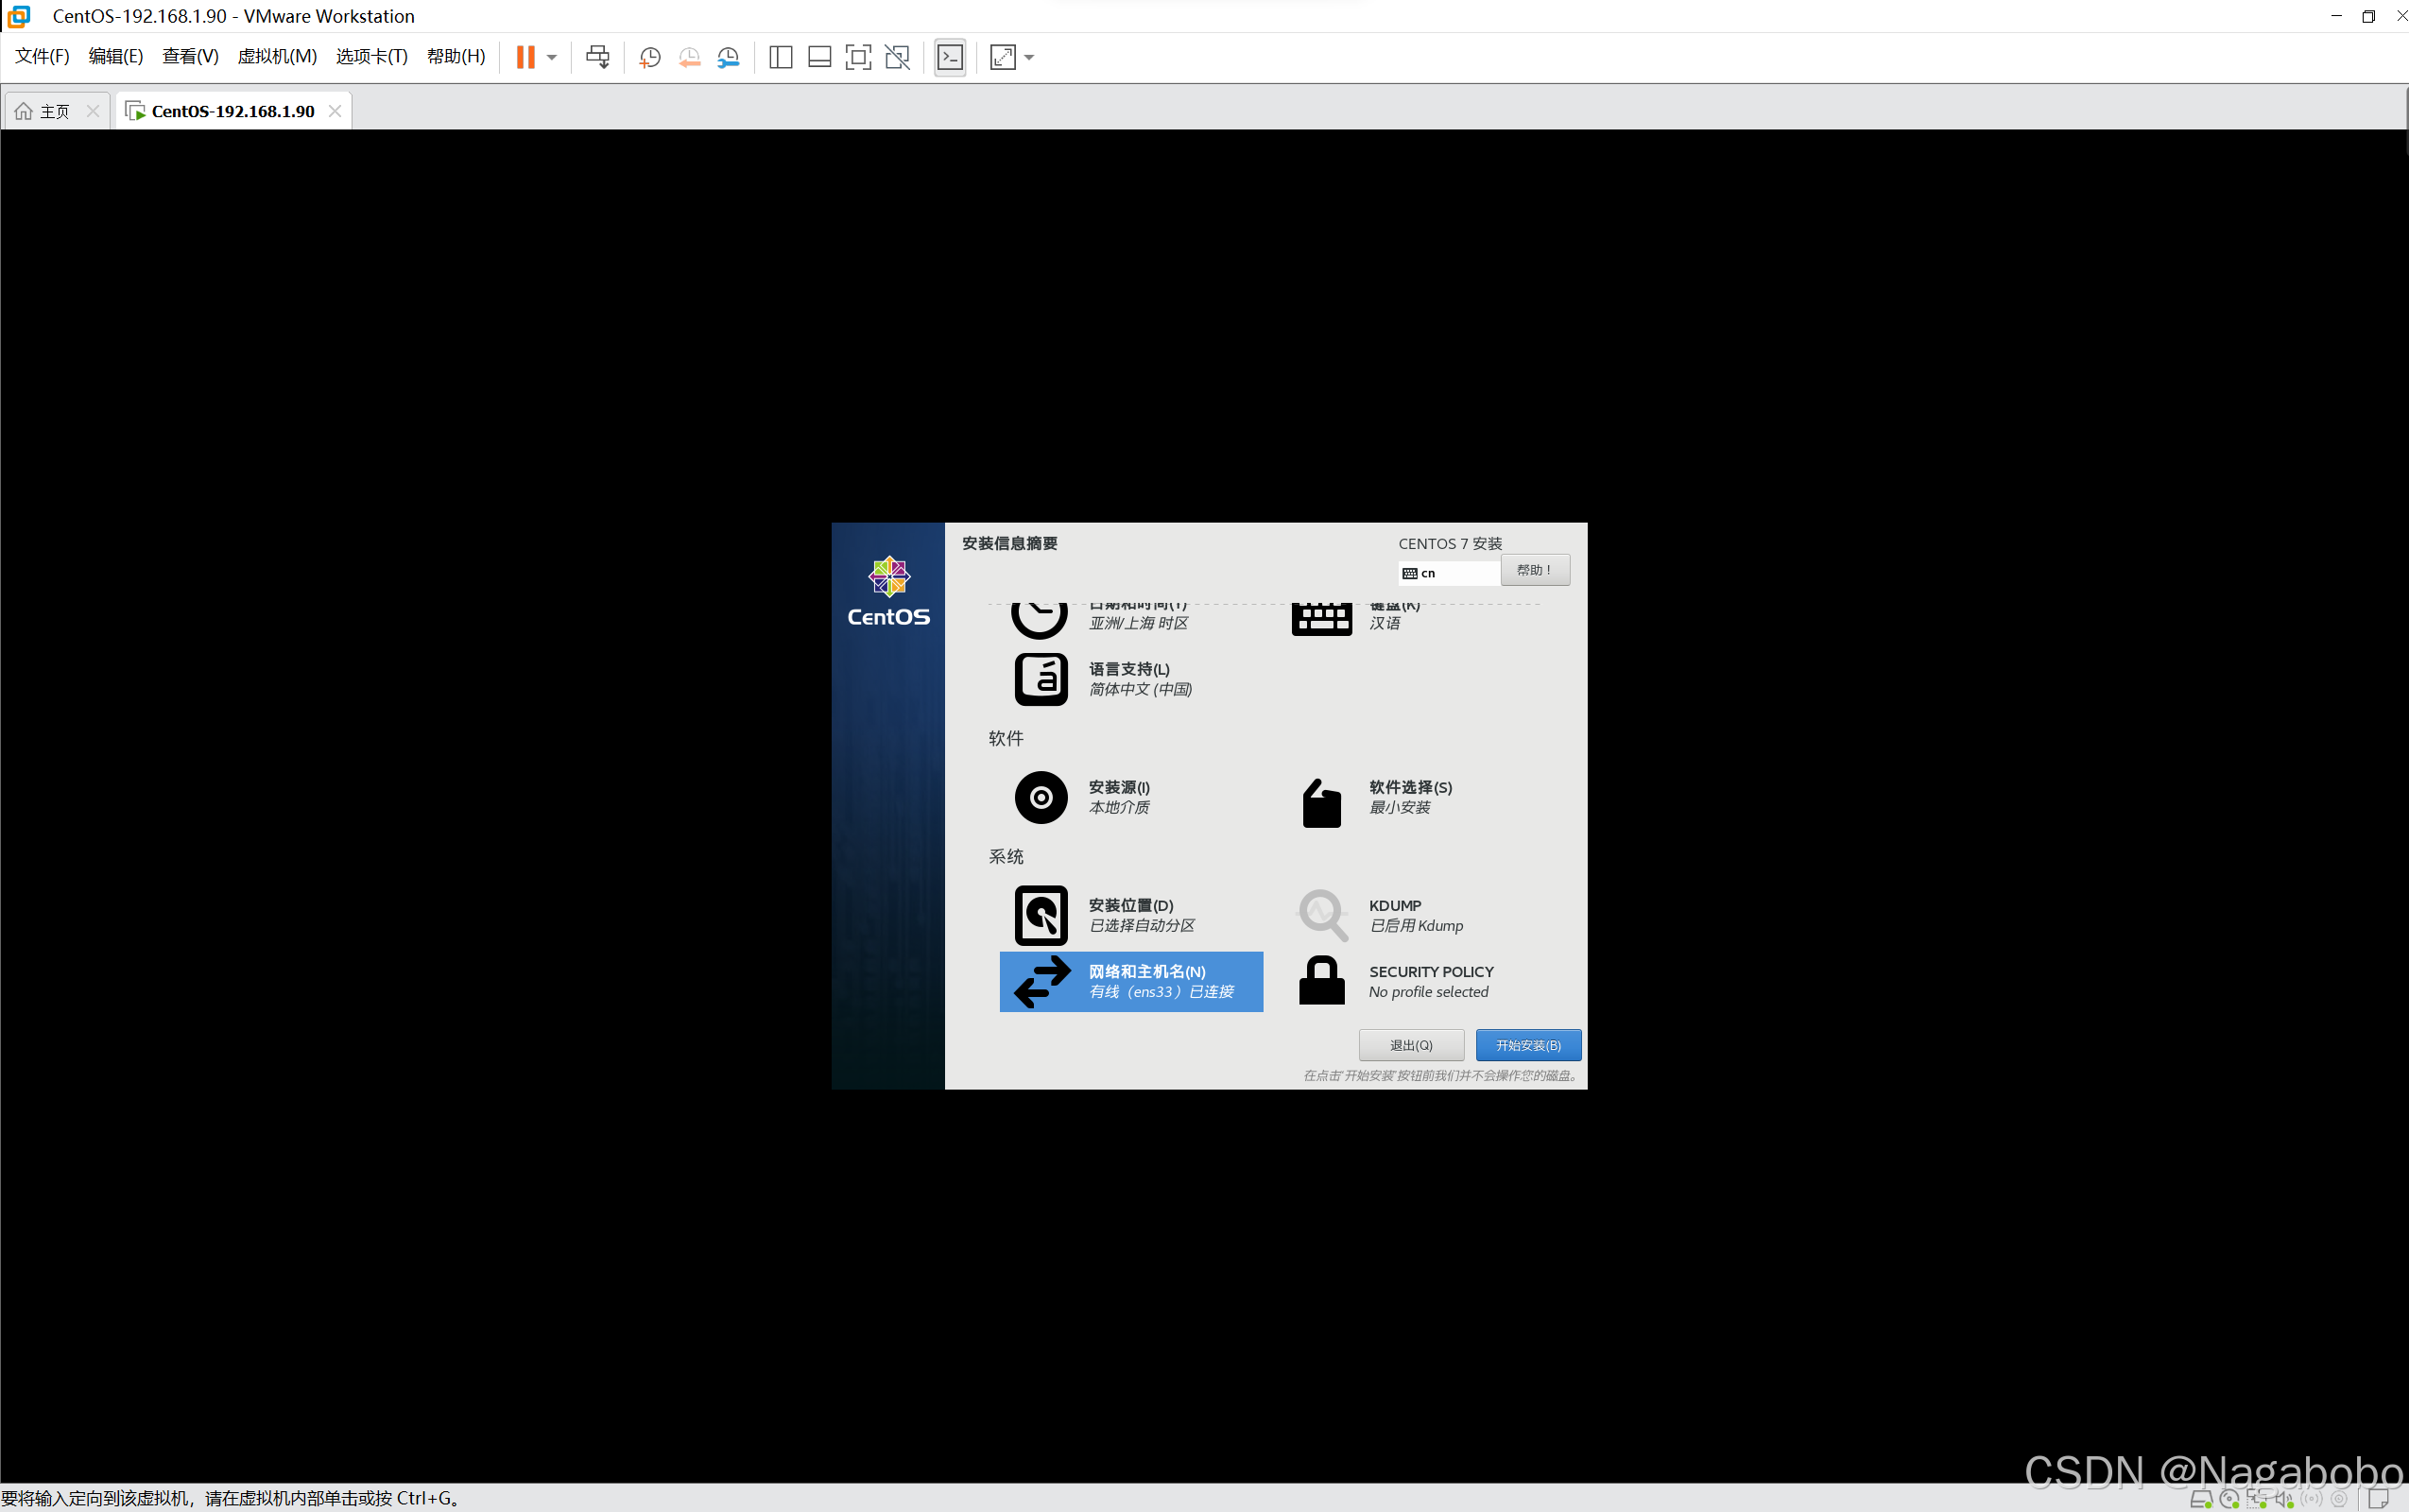Open Software Selection package icon
The image size is (2409, 1512).
coord(1321,802)
